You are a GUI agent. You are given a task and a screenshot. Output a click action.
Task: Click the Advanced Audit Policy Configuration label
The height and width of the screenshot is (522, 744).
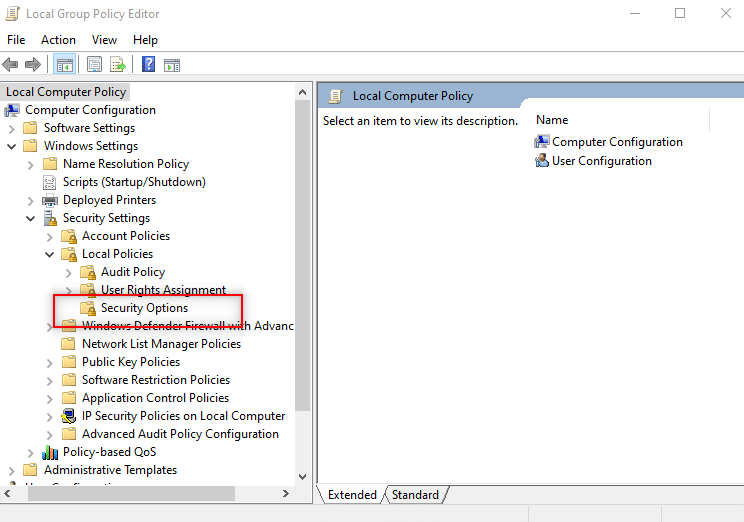pos(180,434)
